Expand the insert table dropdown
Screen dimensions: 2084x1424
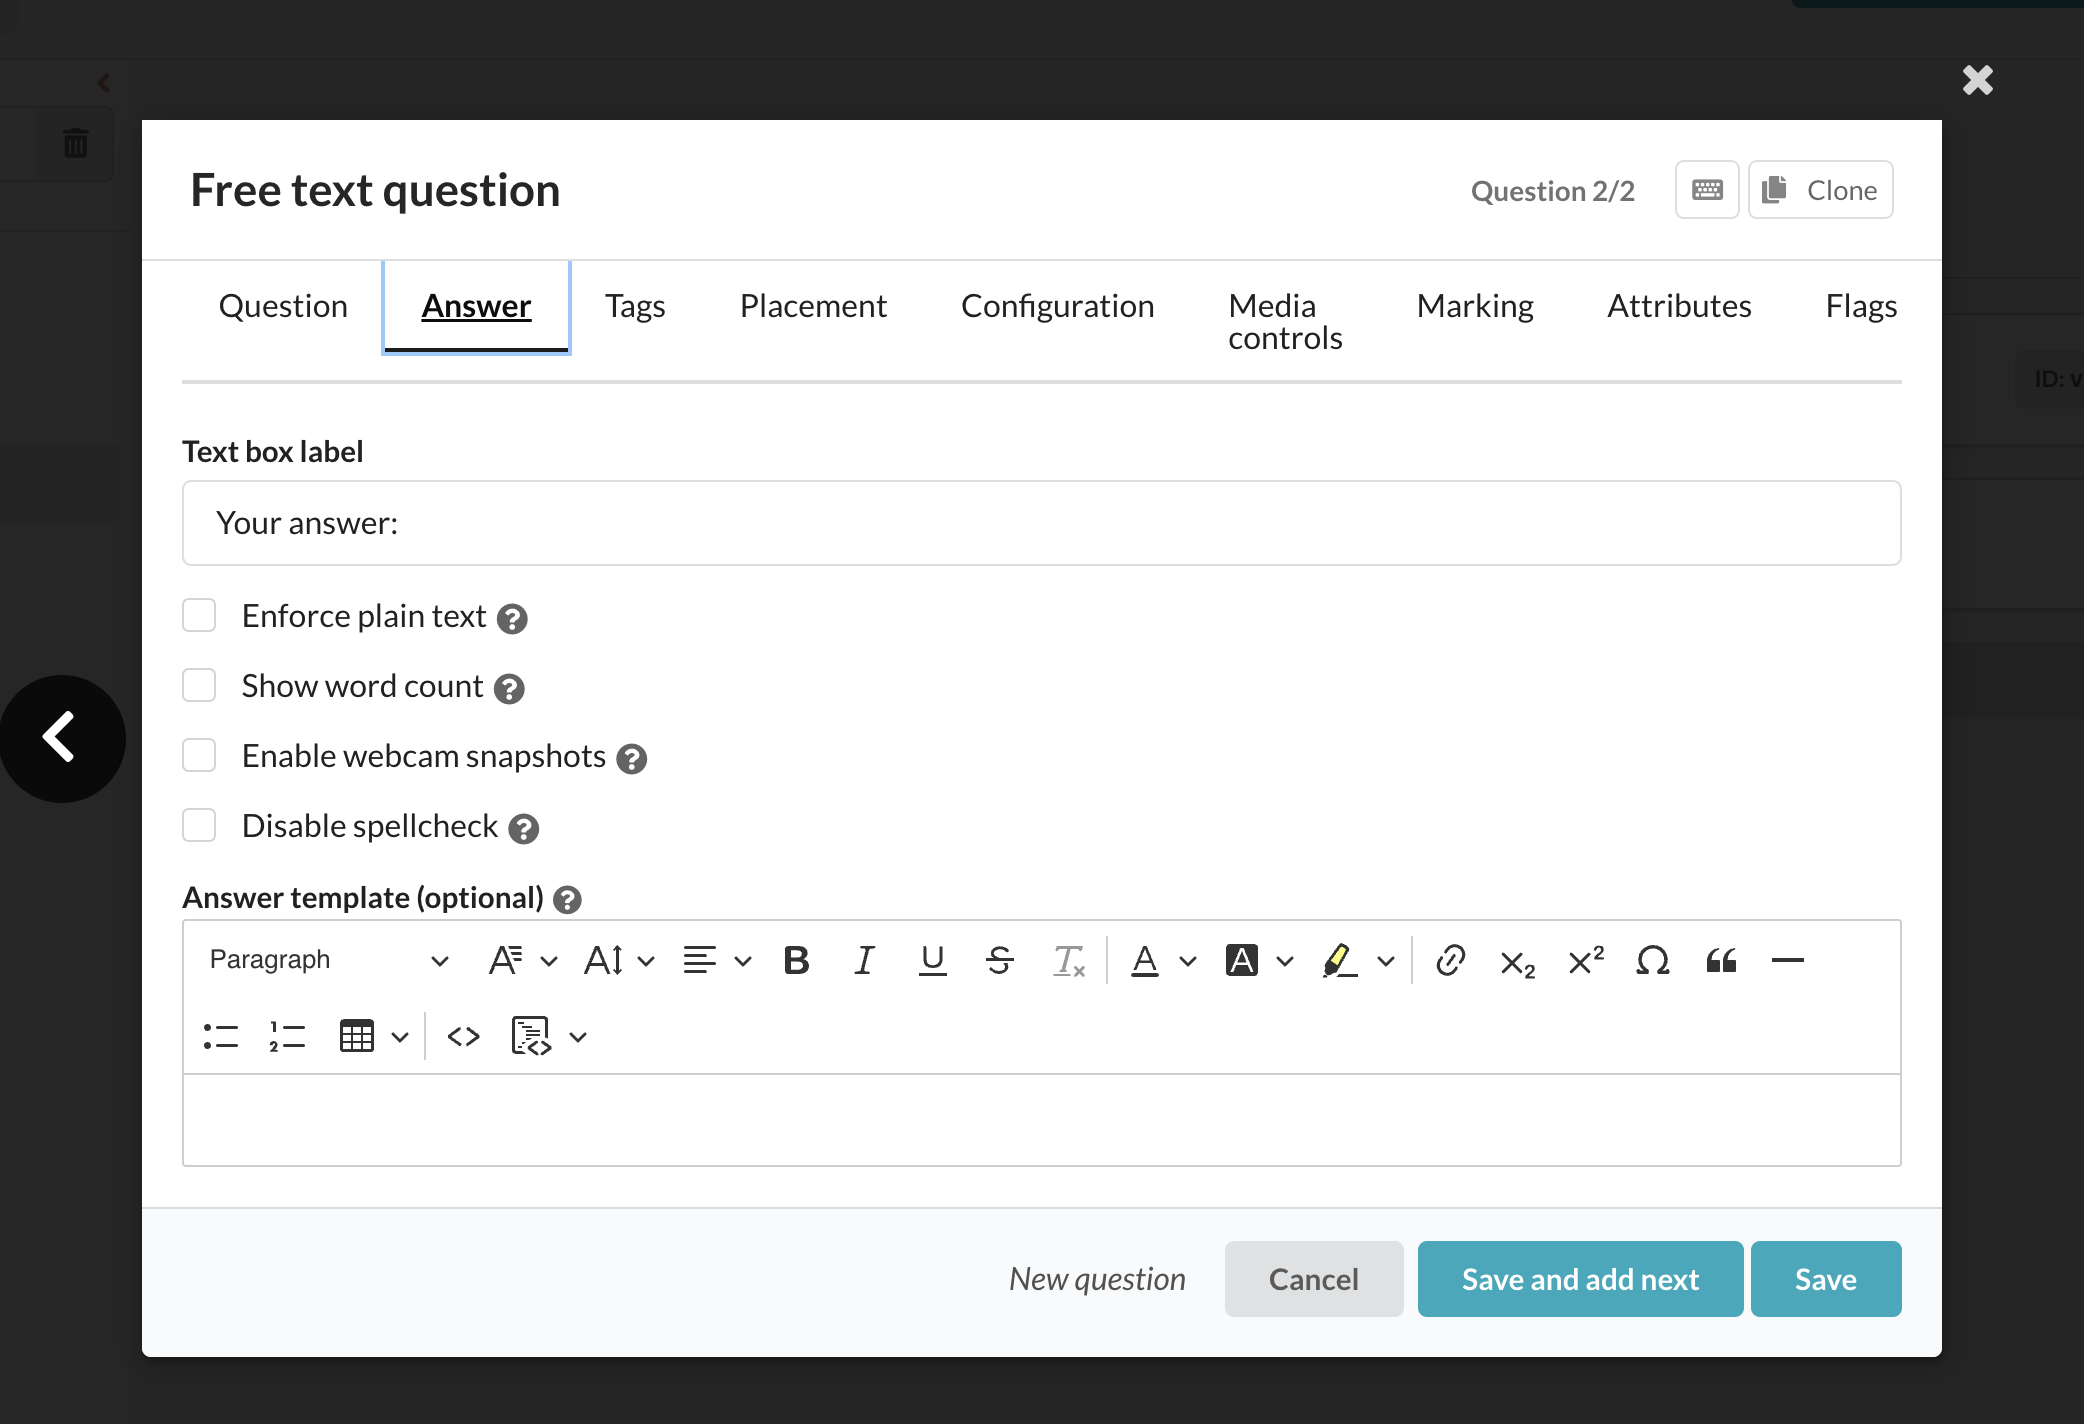[400, 1037]
